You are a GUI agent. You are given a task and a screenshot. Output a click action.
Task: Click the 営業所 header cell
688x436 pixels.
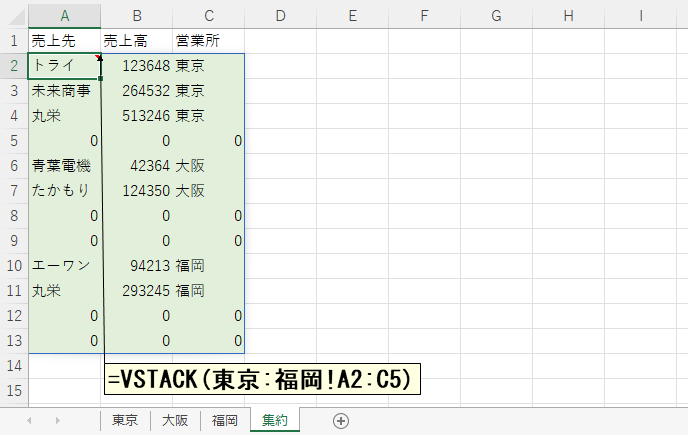tap(209, 41)
